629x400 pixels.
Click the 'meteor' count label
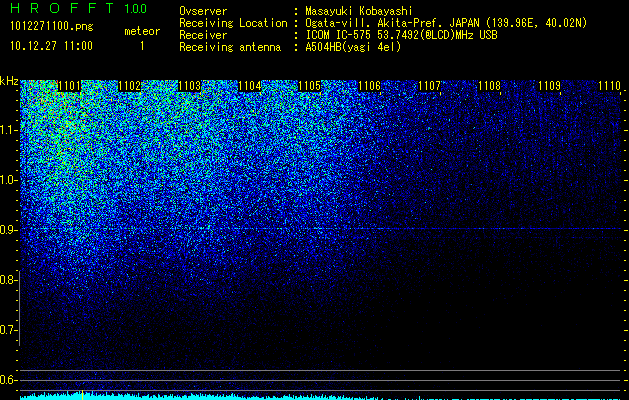[142, 31]
